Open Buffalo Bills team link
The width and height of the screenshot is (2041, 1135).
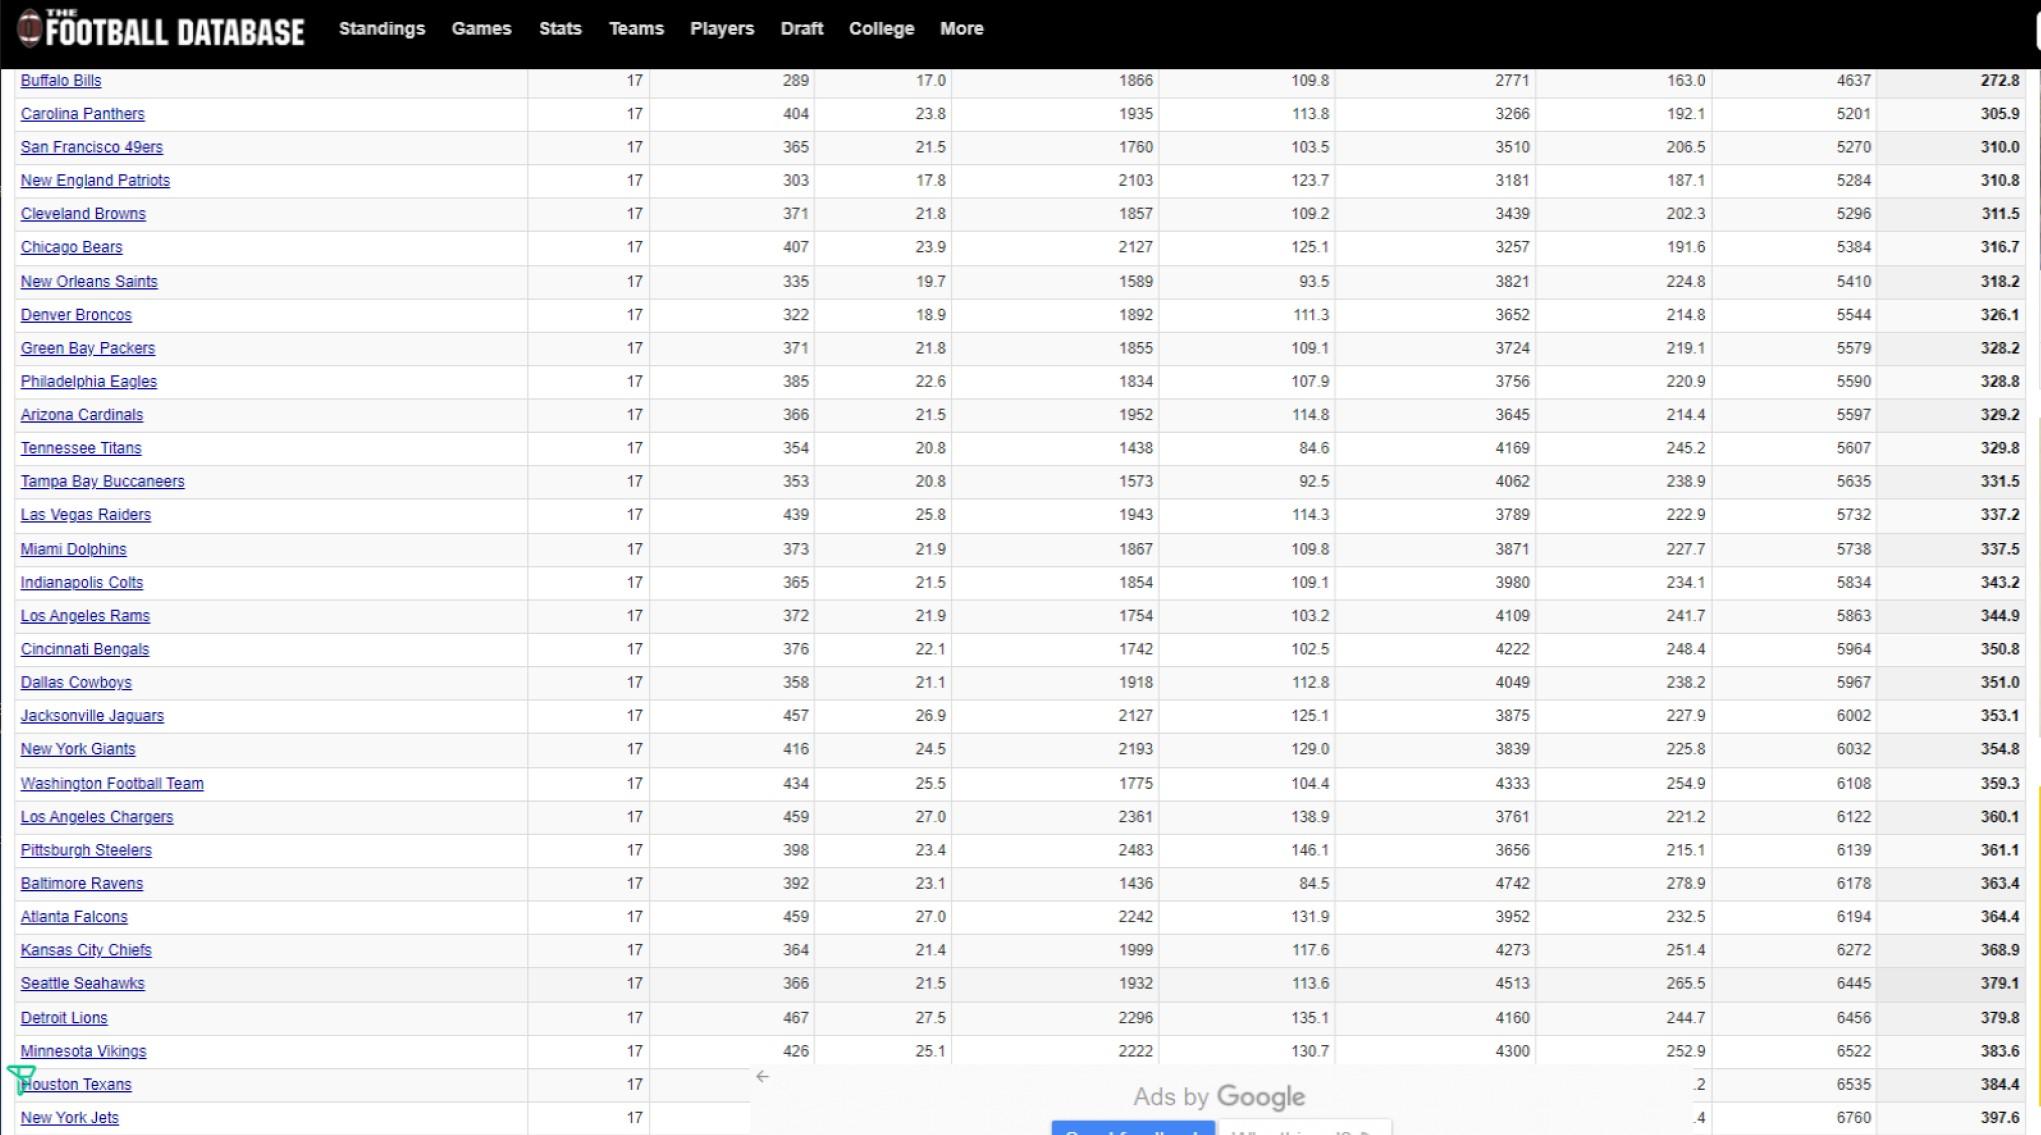(61, 81)
